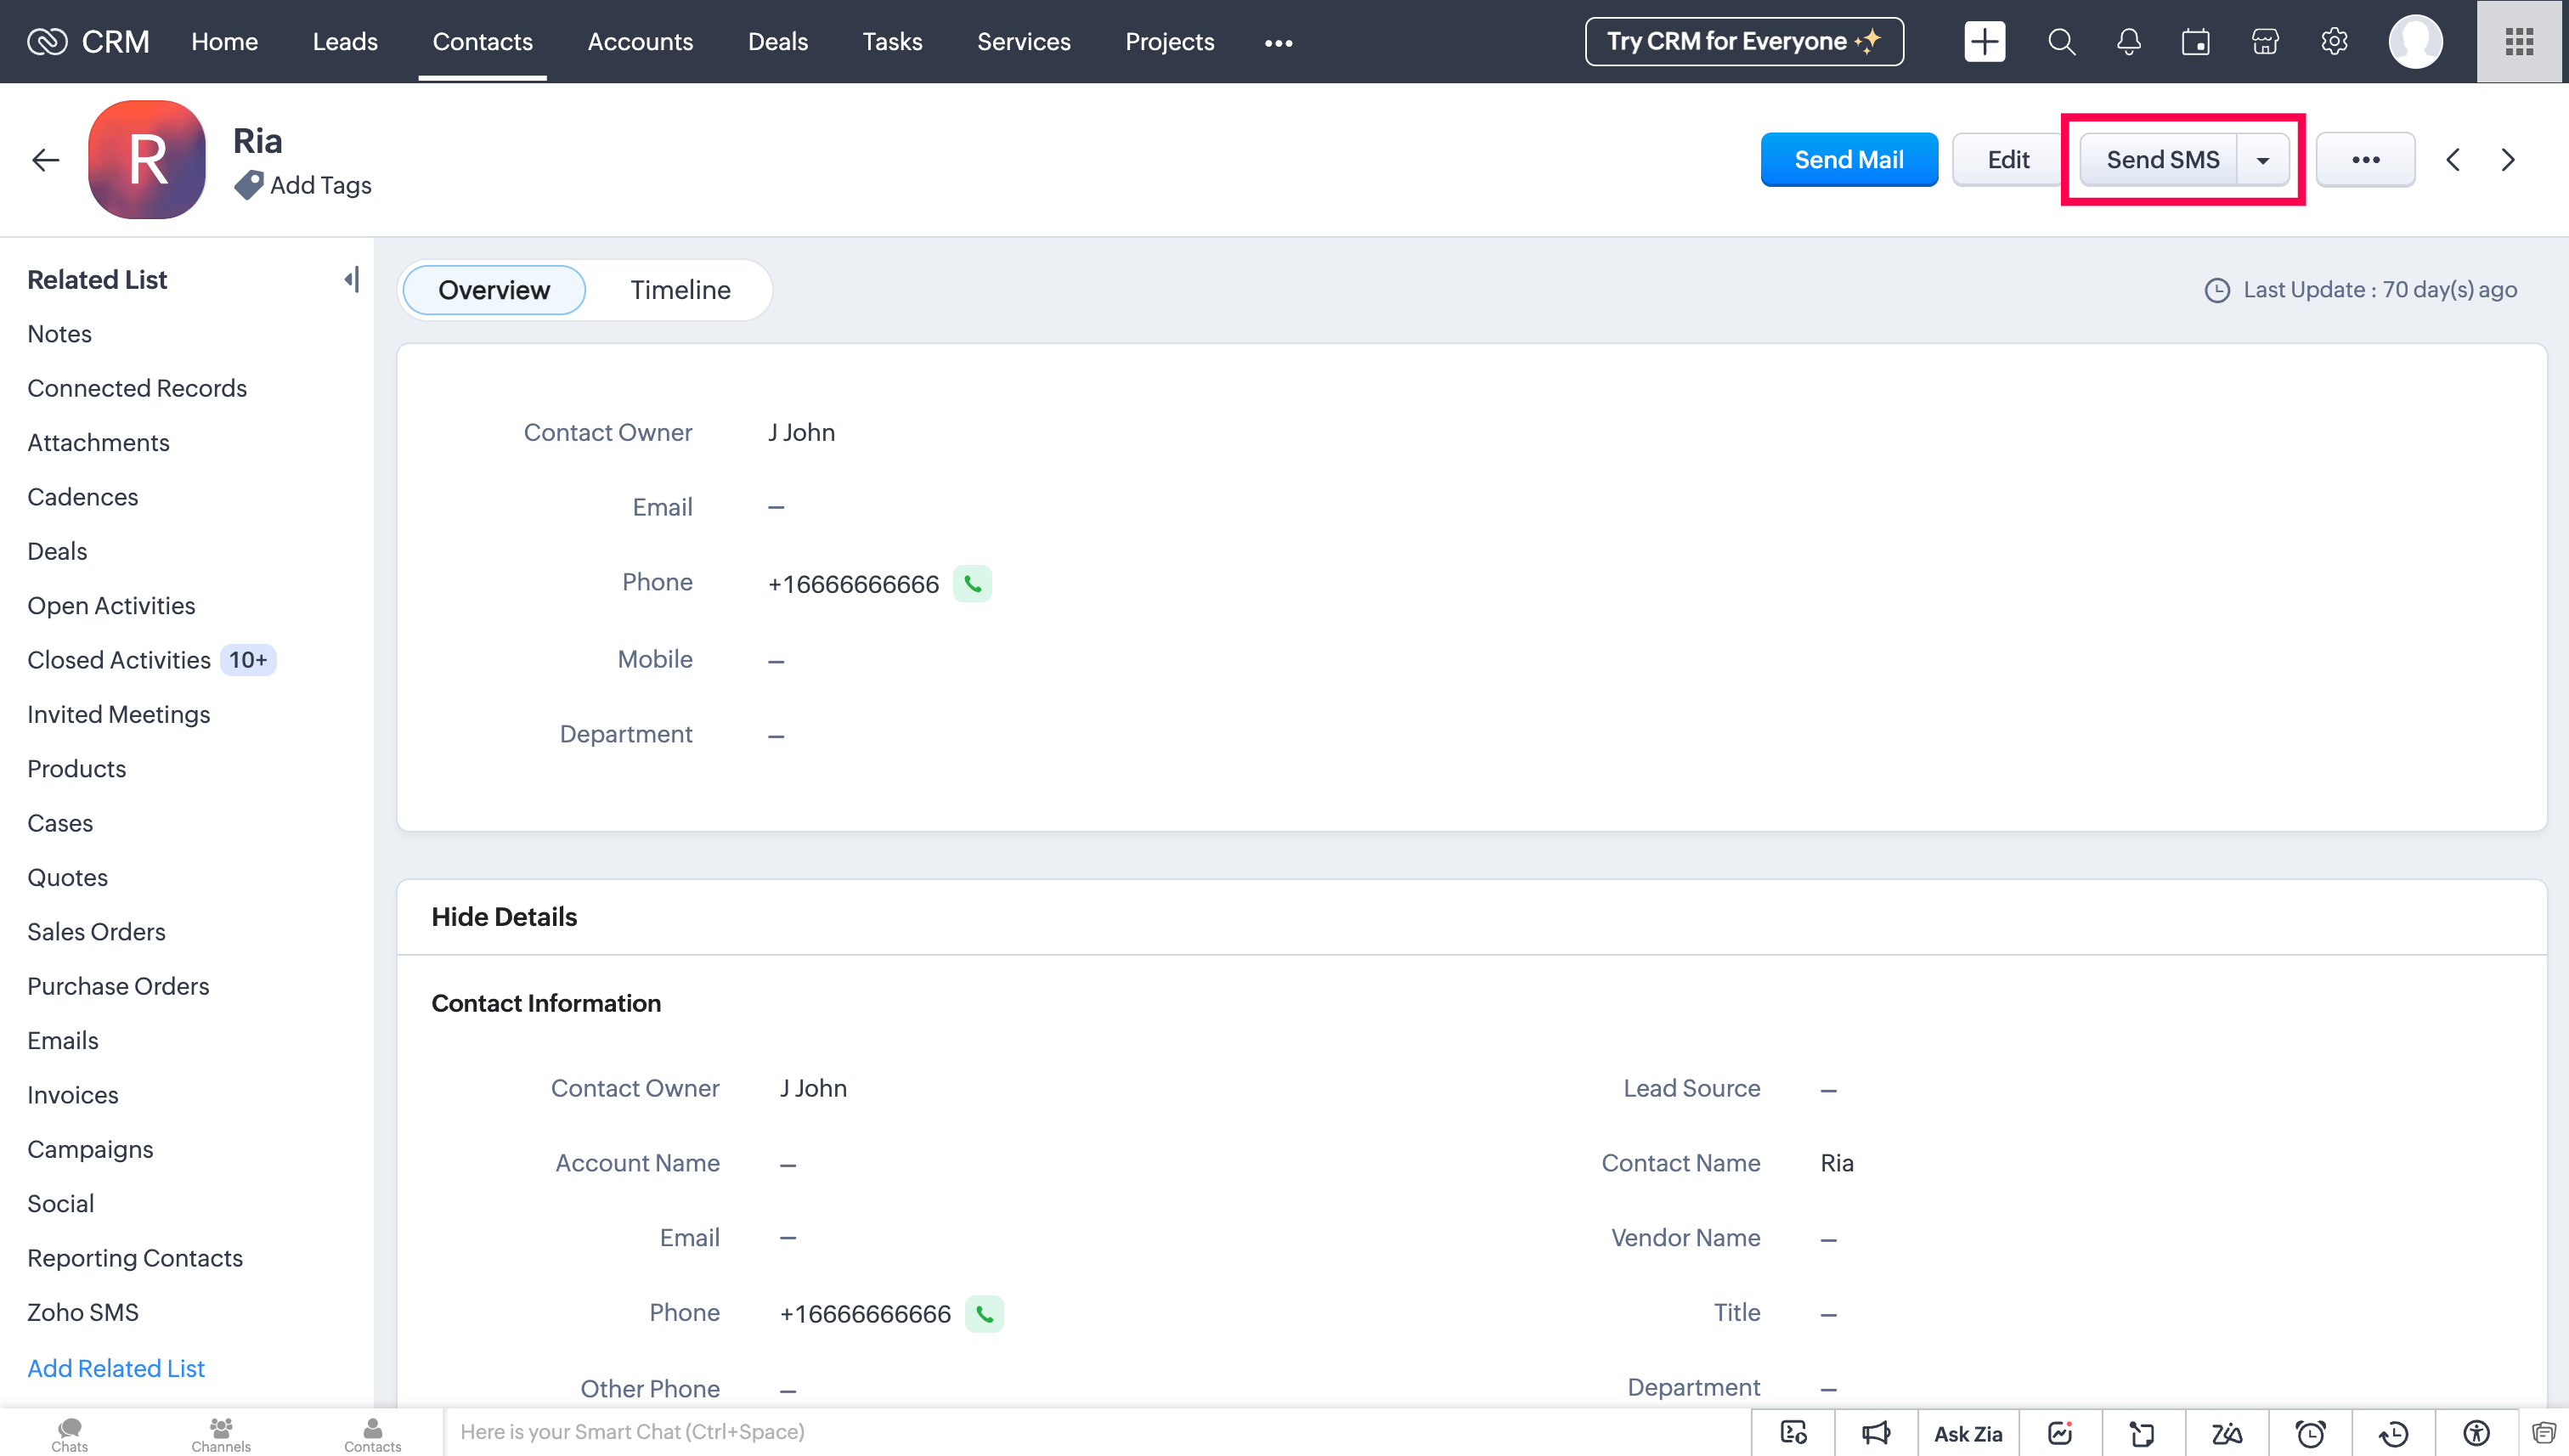Viewport: 2569px width, 1456px height.
Task: Switch to the Timeline tab
Action: (680, 290)
